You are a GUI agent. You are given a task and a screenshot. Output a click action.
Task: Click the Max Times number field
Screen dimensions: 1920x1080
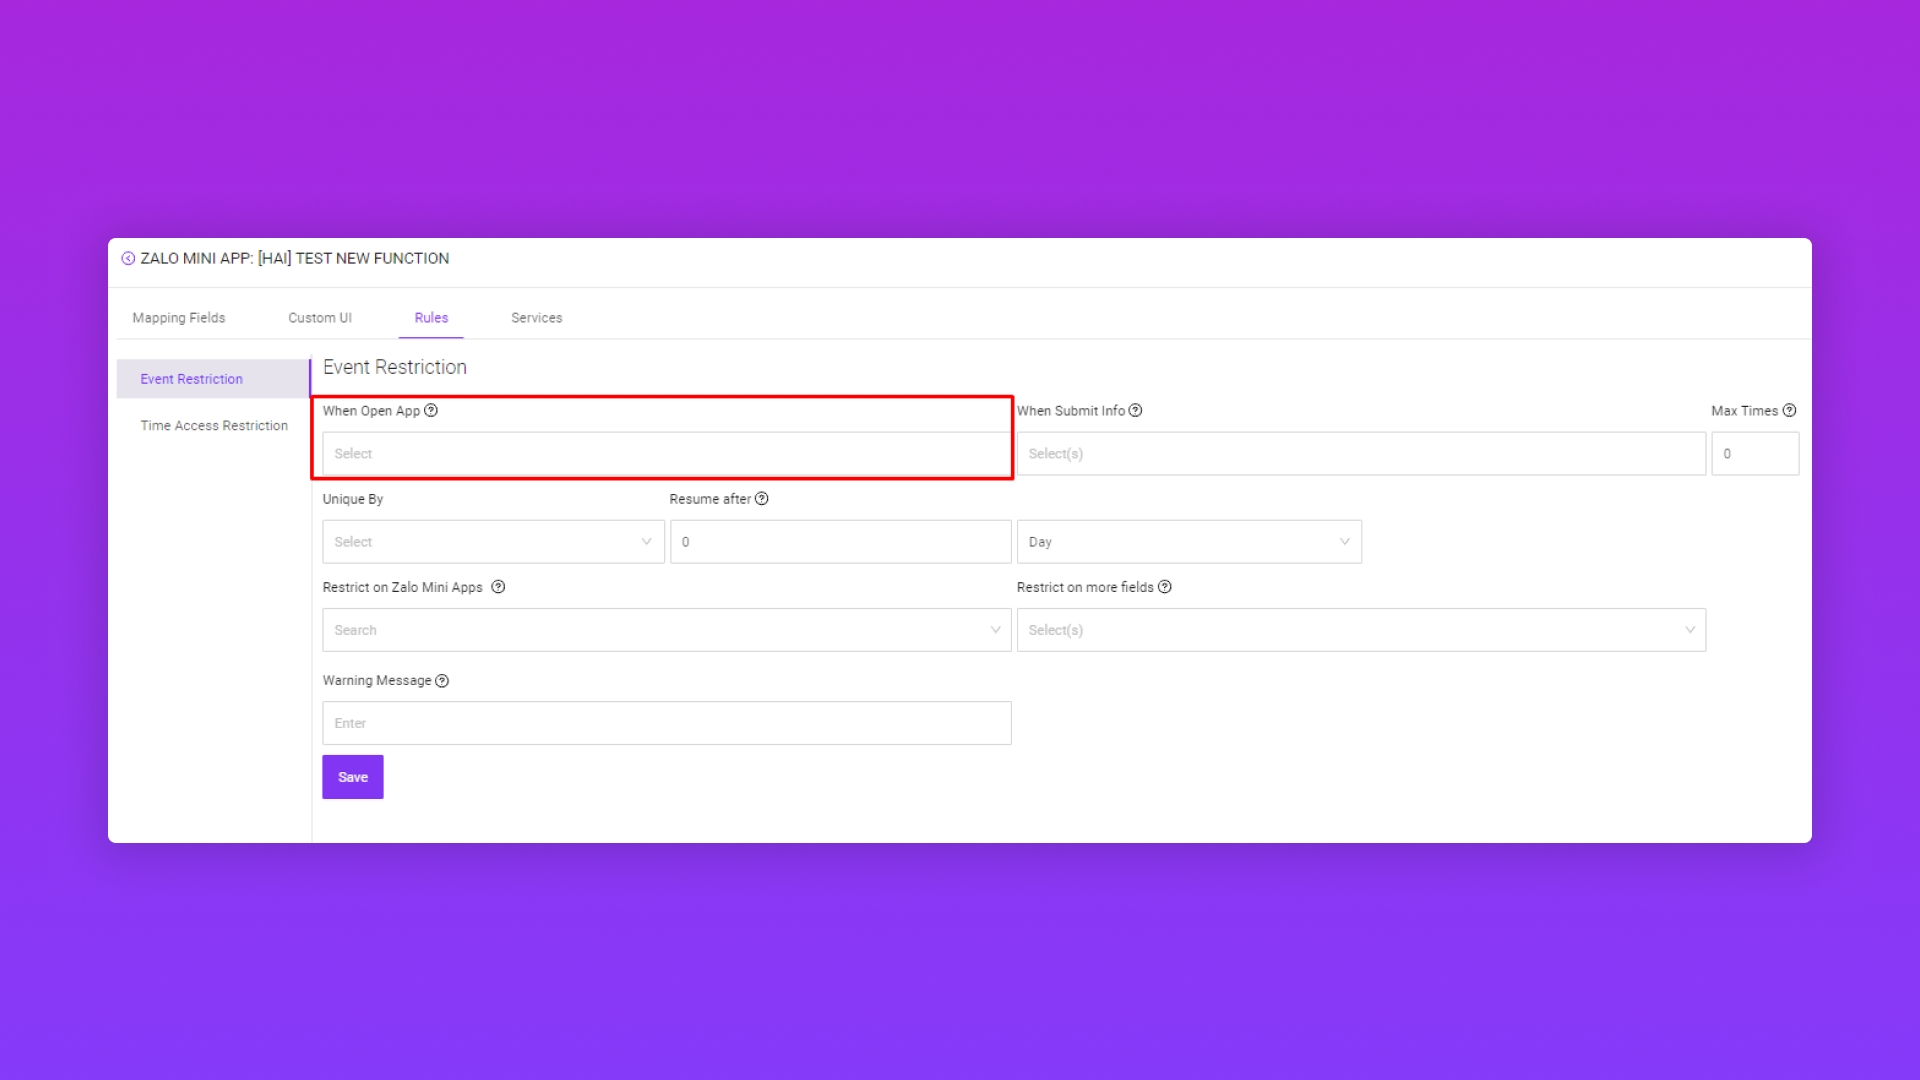1754,453
